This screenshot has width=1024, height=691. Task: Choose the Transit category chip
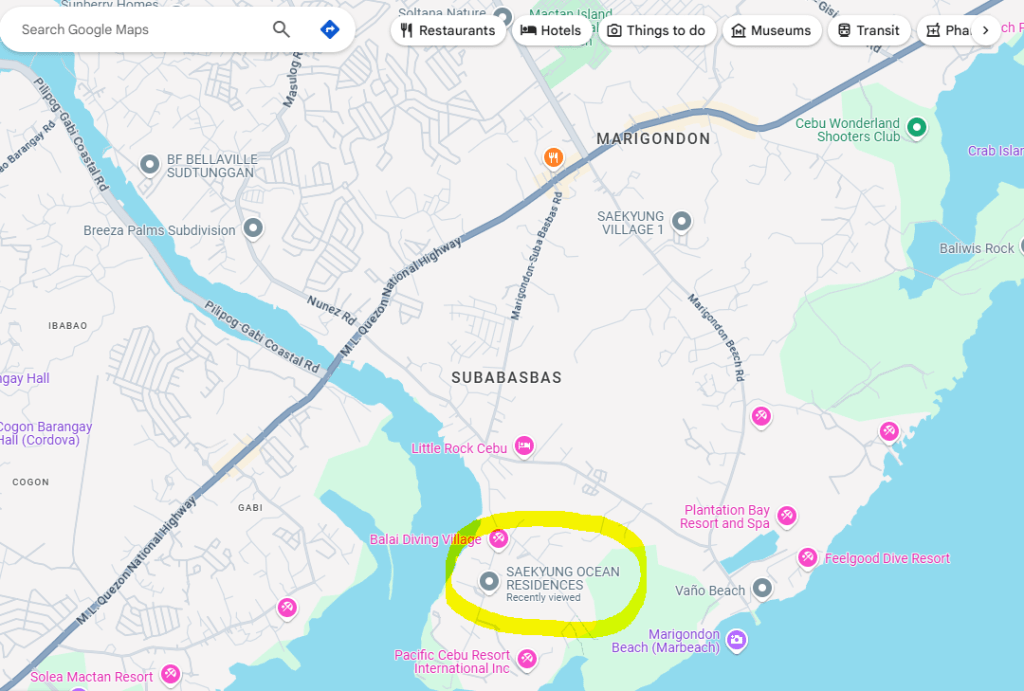click(869, 30)
